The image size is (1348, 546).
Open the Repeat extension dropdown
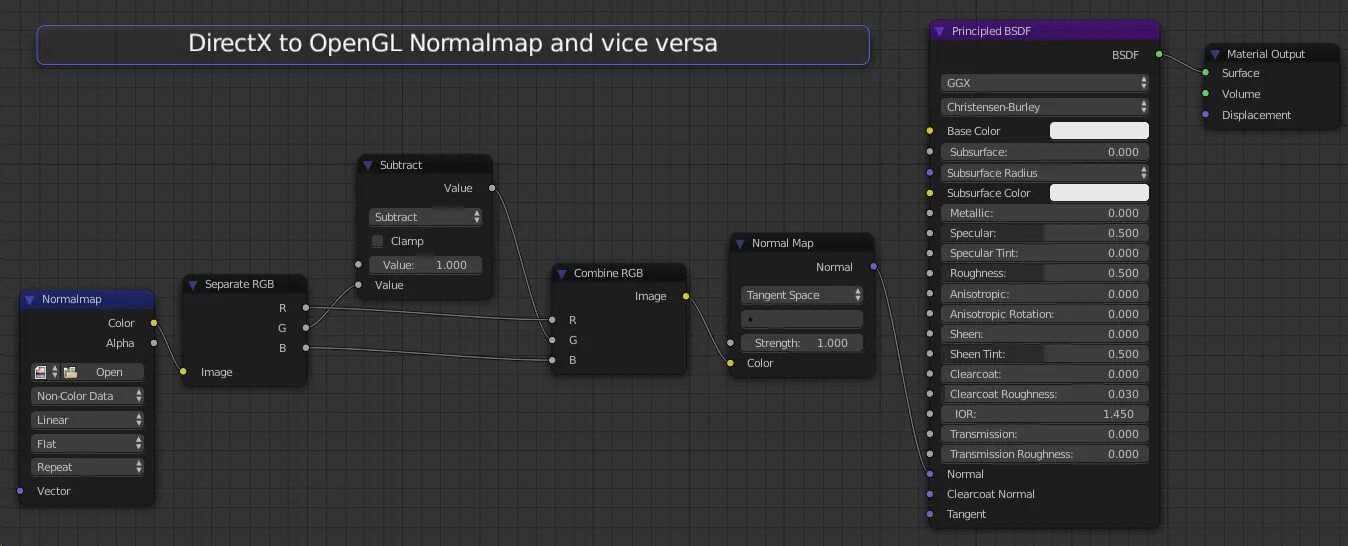coord(88,467)
